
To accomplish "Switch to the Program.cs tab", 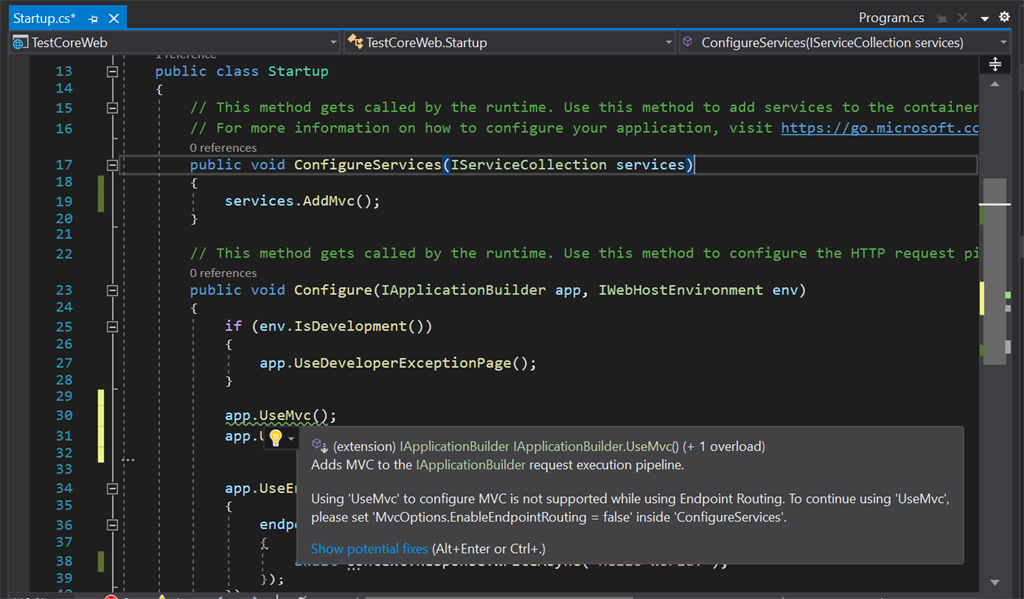I will [891, 18].
